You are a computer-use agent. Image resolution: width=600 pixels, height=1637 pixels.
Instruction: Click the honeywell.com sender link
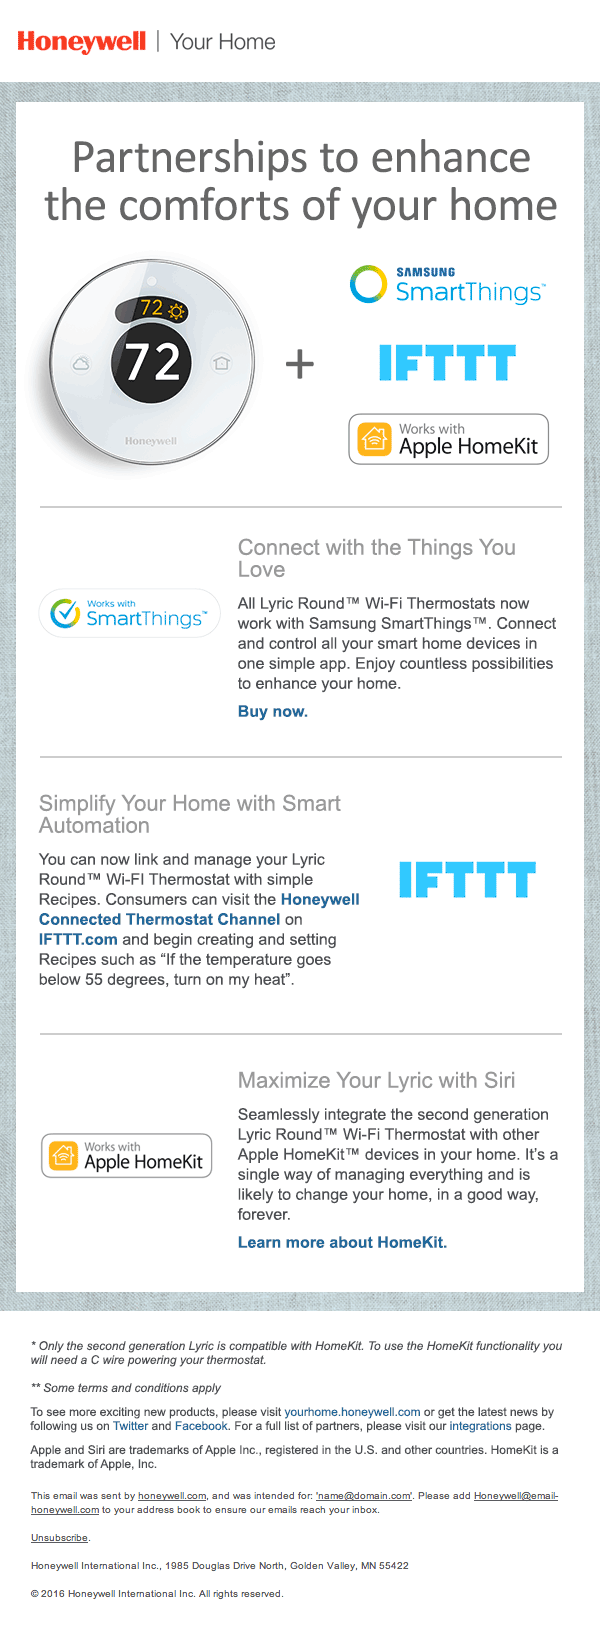[172, 1496]
